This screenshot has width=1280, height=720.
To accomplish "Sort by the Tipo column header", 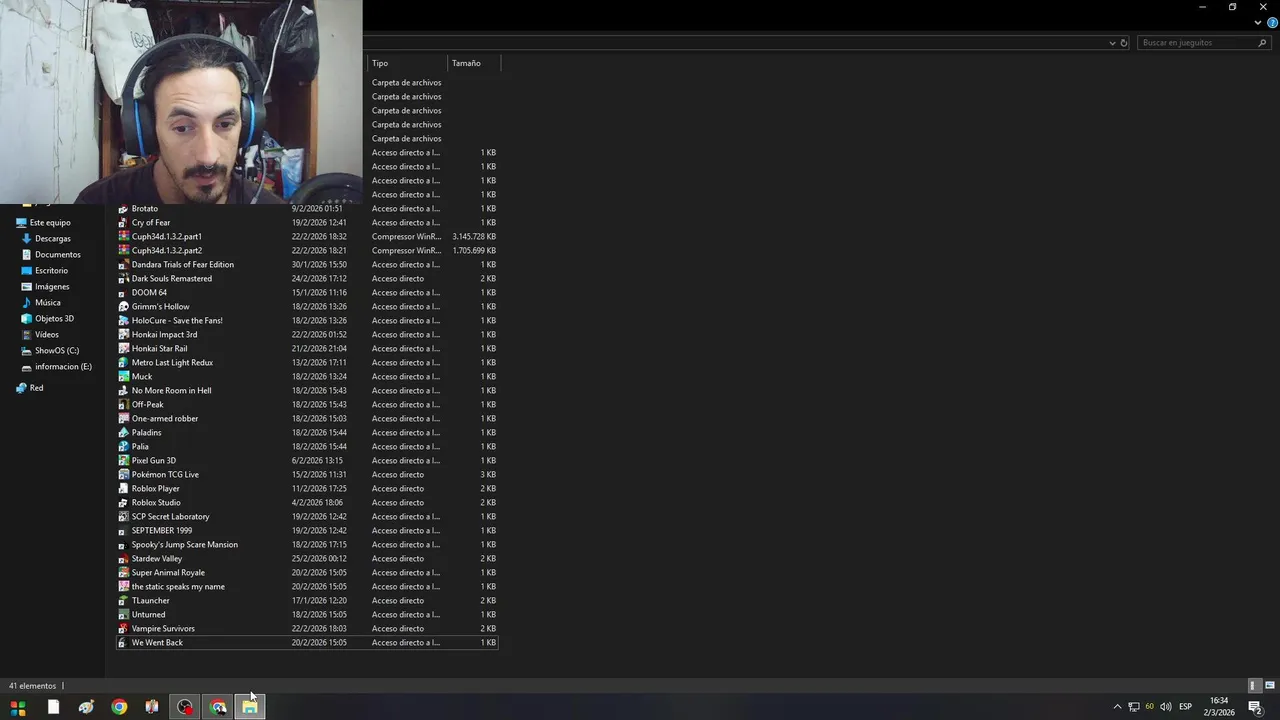I will click(406, 63).
